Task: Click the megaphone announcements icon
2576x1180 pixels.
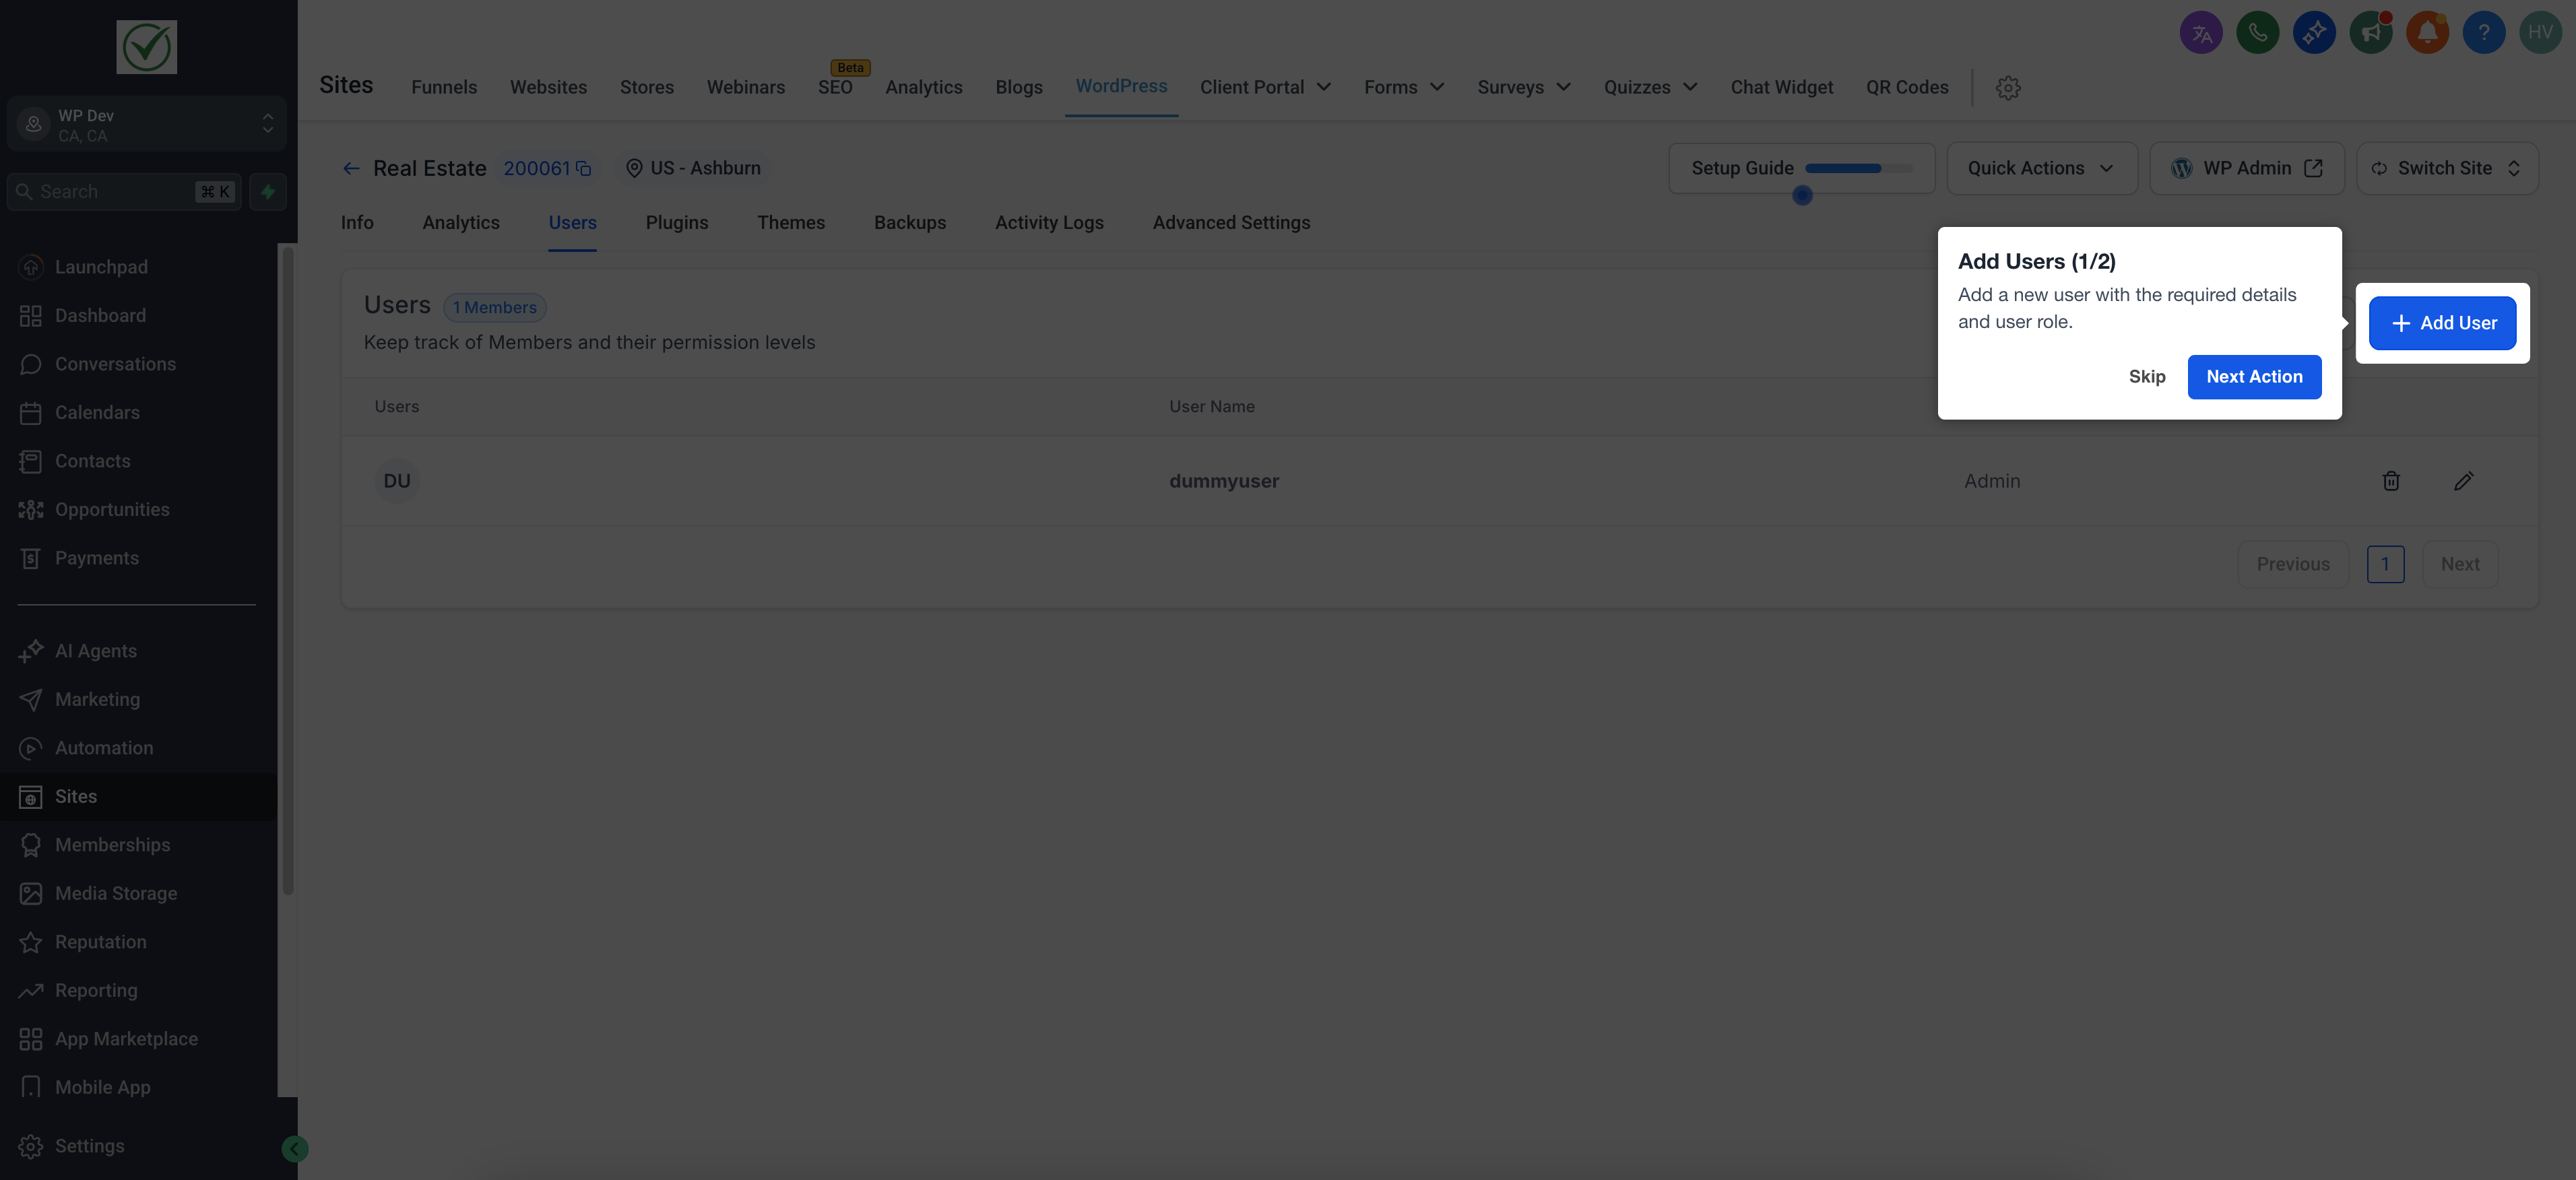Action: coord(2370,33)
